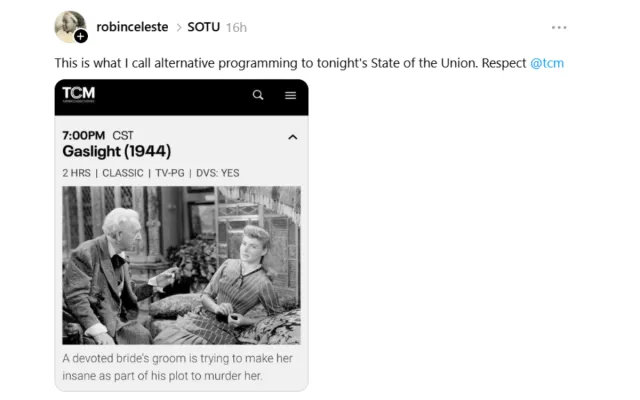Viewport: 640px width, 400px height.
Task: Click the TCM logo
Action: click(x=78, y=95)
